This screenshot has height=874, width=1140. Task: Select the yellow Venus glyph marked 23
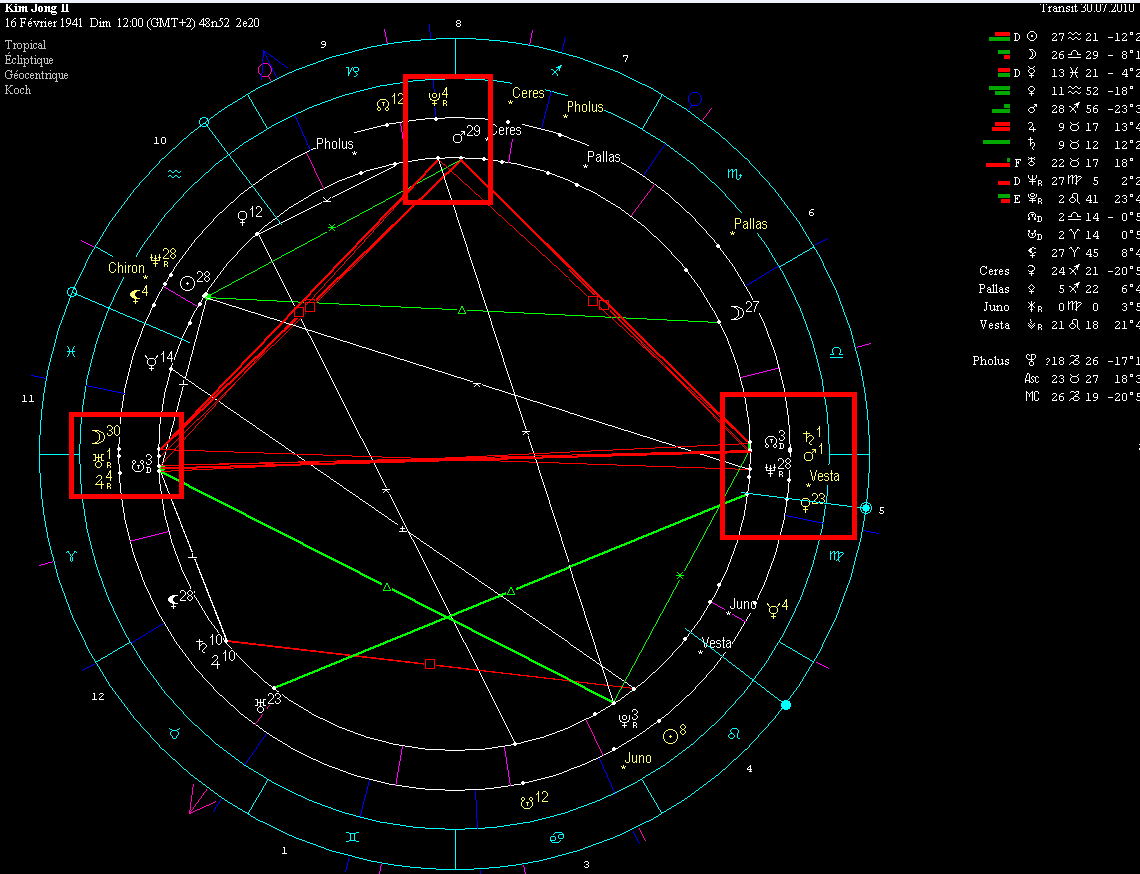[805, 503]
